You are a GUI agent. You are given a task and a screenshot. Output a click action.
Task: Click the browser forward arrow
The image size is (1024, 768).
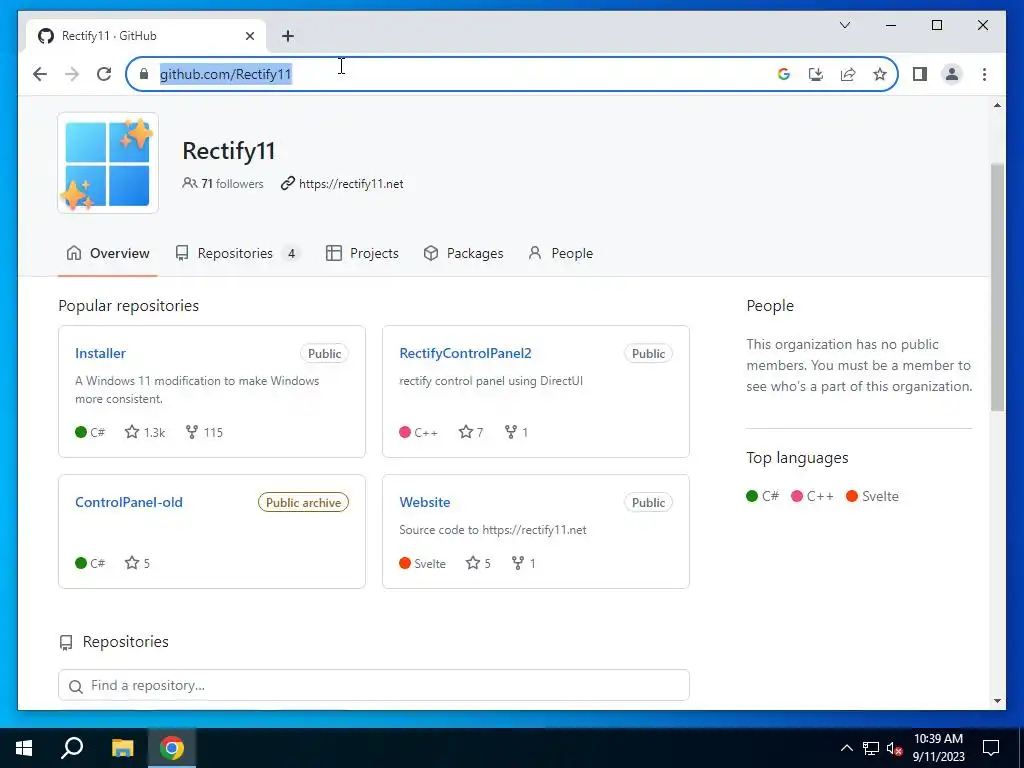pyautogui.click(x=72, y=74)
